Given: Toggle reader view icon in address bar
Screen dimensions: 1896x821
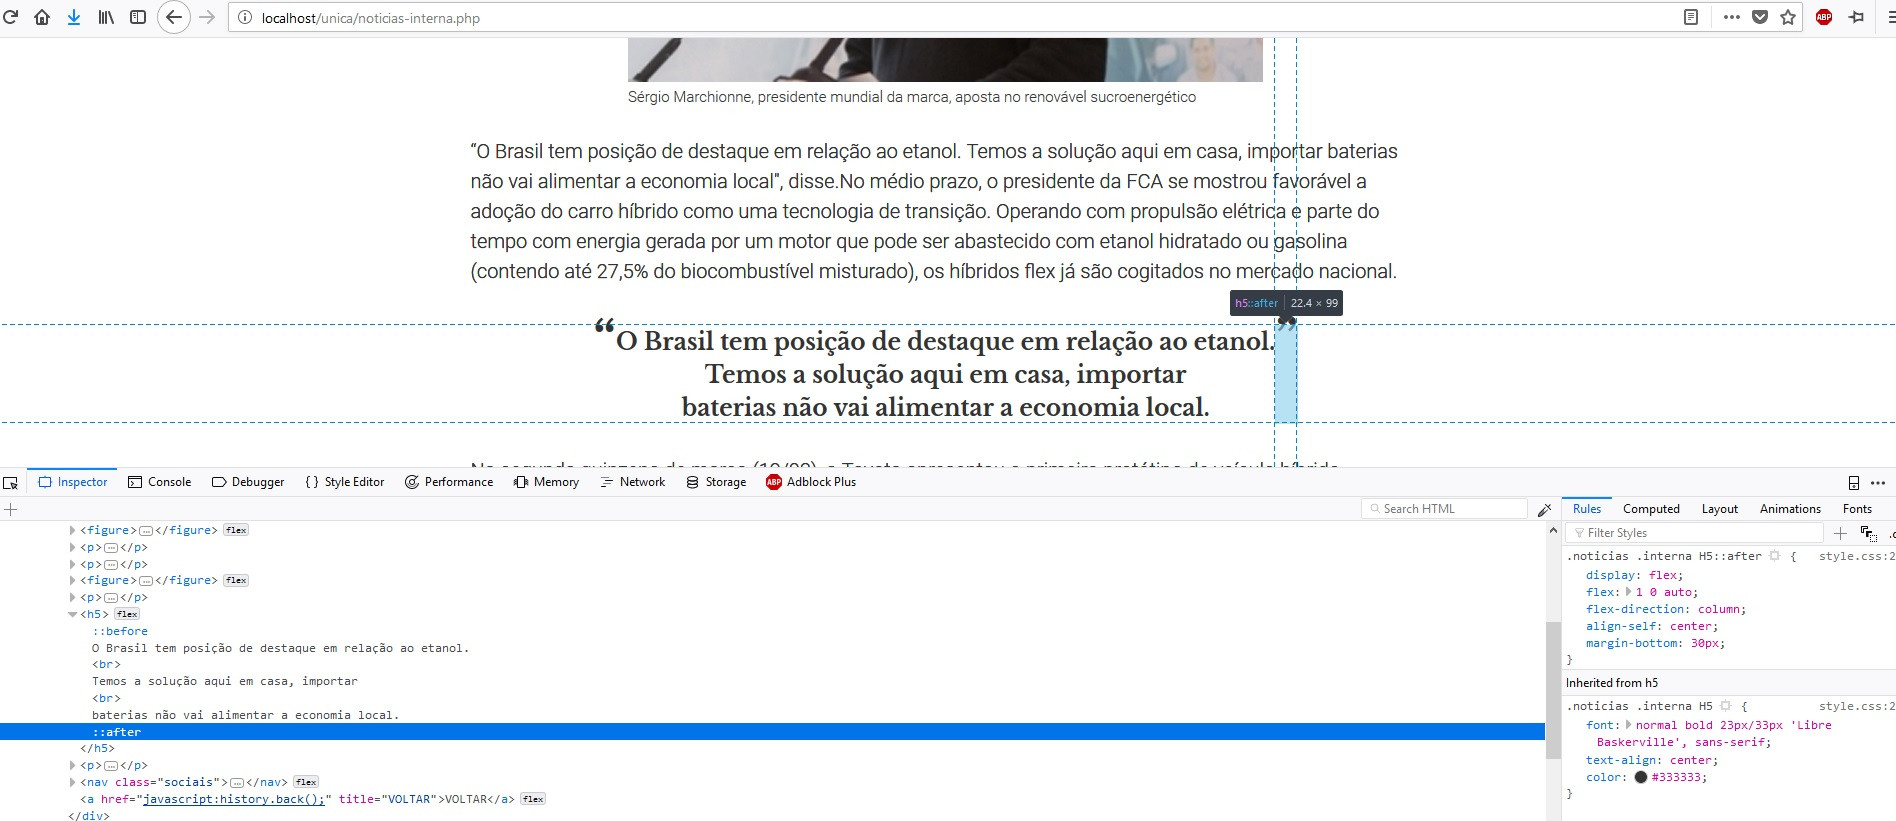Looking at the screenshot, I should tap(1691, 17).
